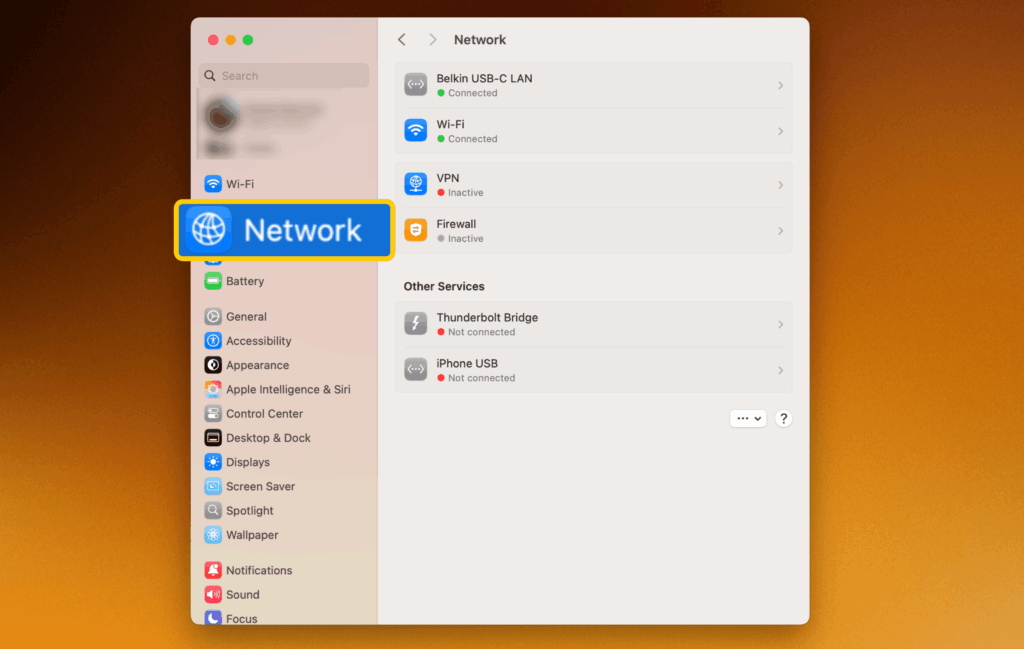Click the Help question mark button

point(783,418)
